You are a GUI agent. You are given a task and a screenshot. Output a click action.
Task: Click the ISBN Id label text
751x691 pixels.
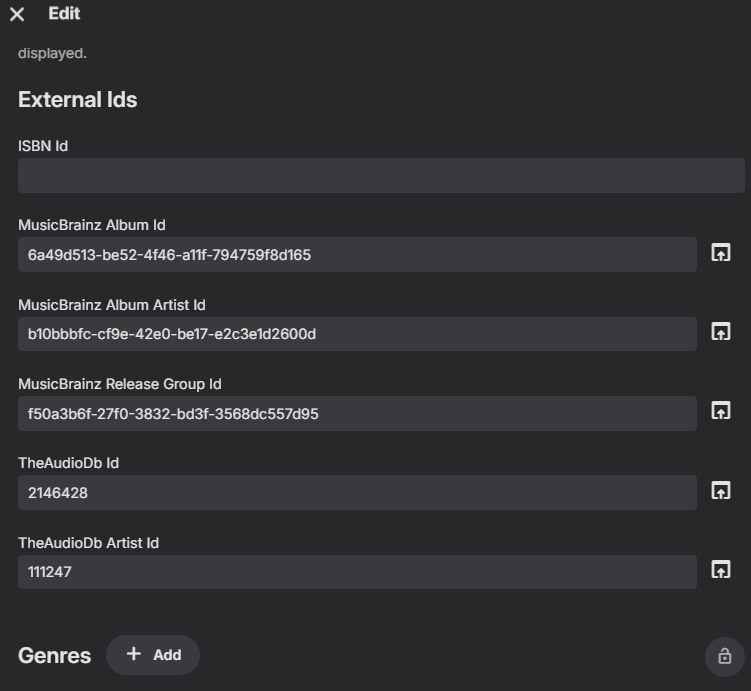click(43, 146)
